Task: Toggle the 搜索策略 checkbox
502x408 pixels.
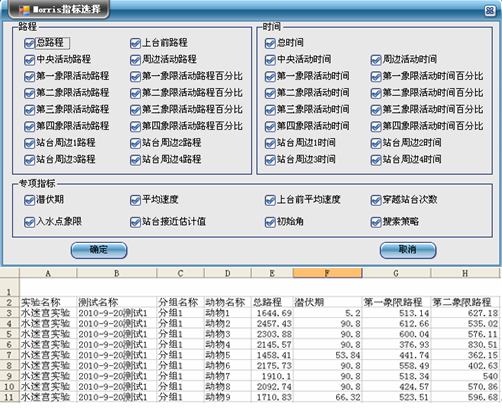Action: click(x=376, y=222)
